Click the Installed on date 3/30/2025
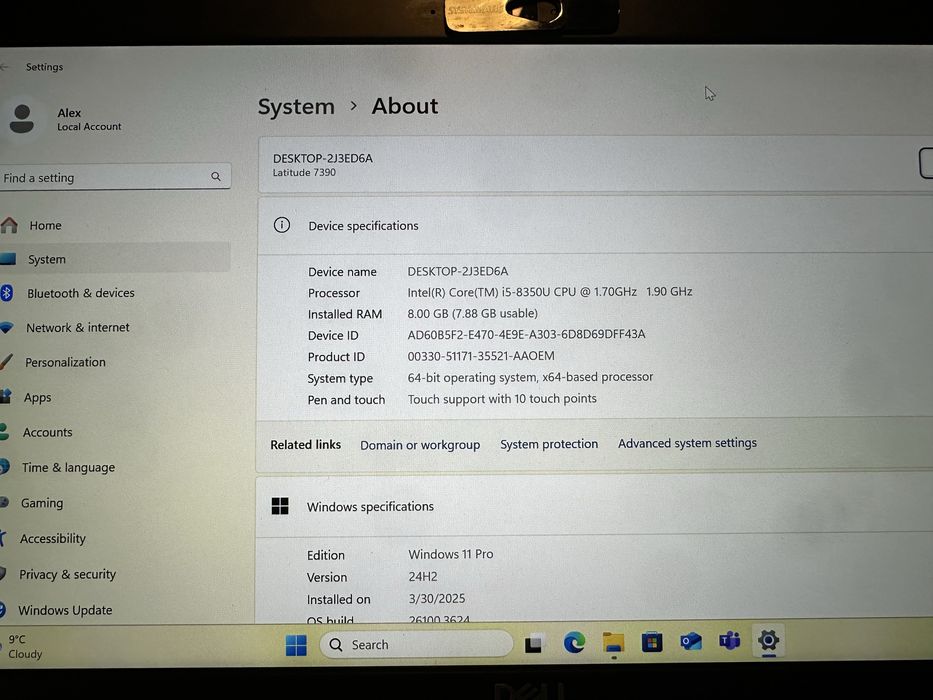This screenshot has width=933, height=700. pyautogui.click(x=437, y=599)
